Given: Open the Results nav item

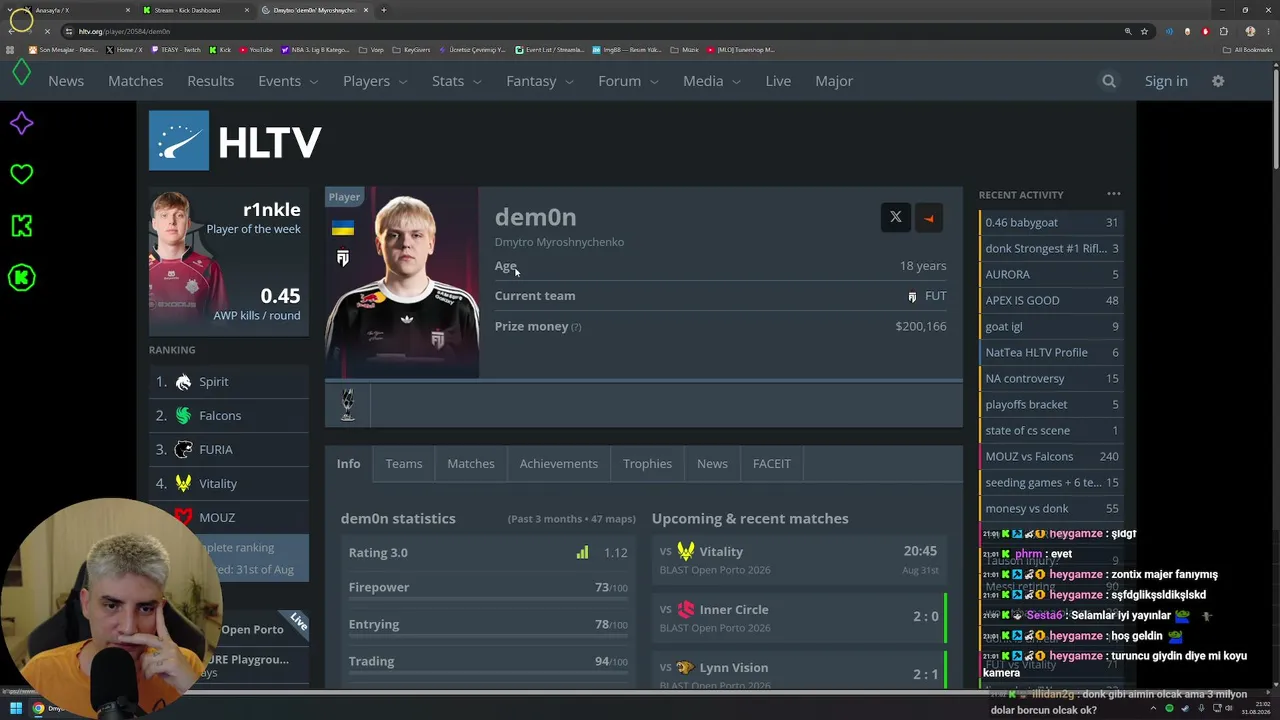Looking at the screenshot, I should pyautogui.click(x=210, y=81).
